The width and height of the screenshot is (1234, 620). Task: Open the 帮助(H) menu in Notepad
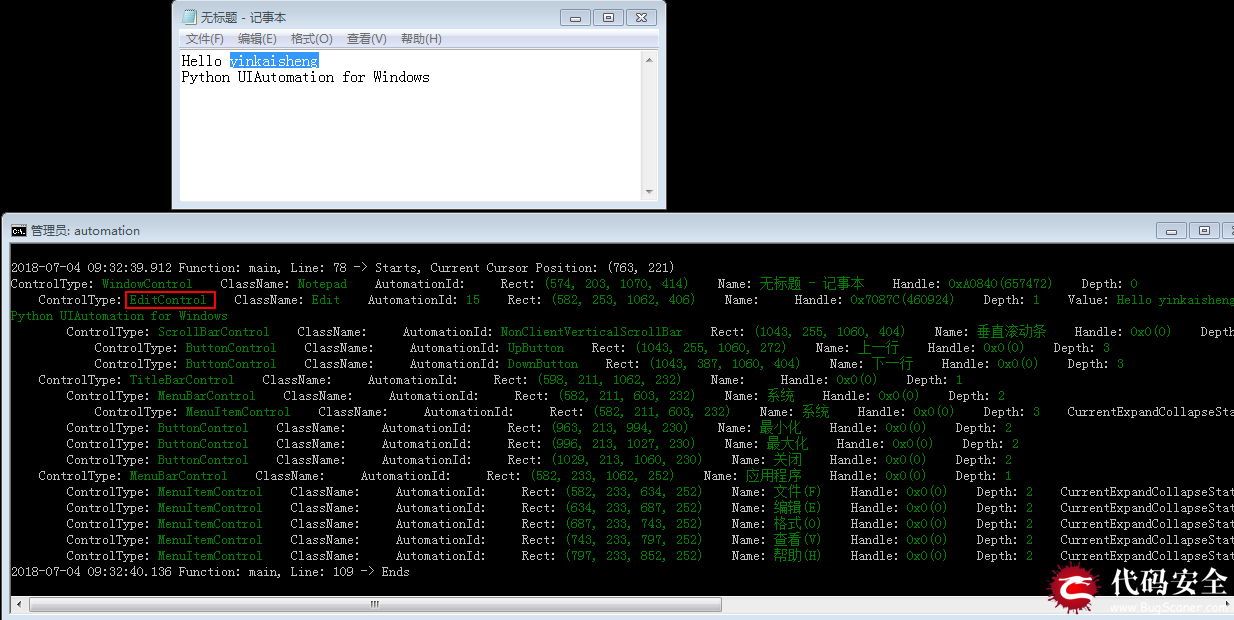click(x=421, y=39)
